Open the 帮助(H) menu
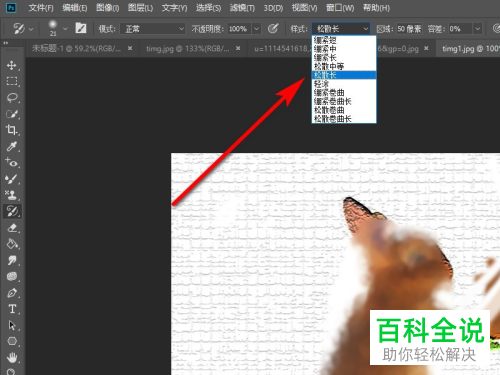500x375 pixels. click(x=376, y=8)
